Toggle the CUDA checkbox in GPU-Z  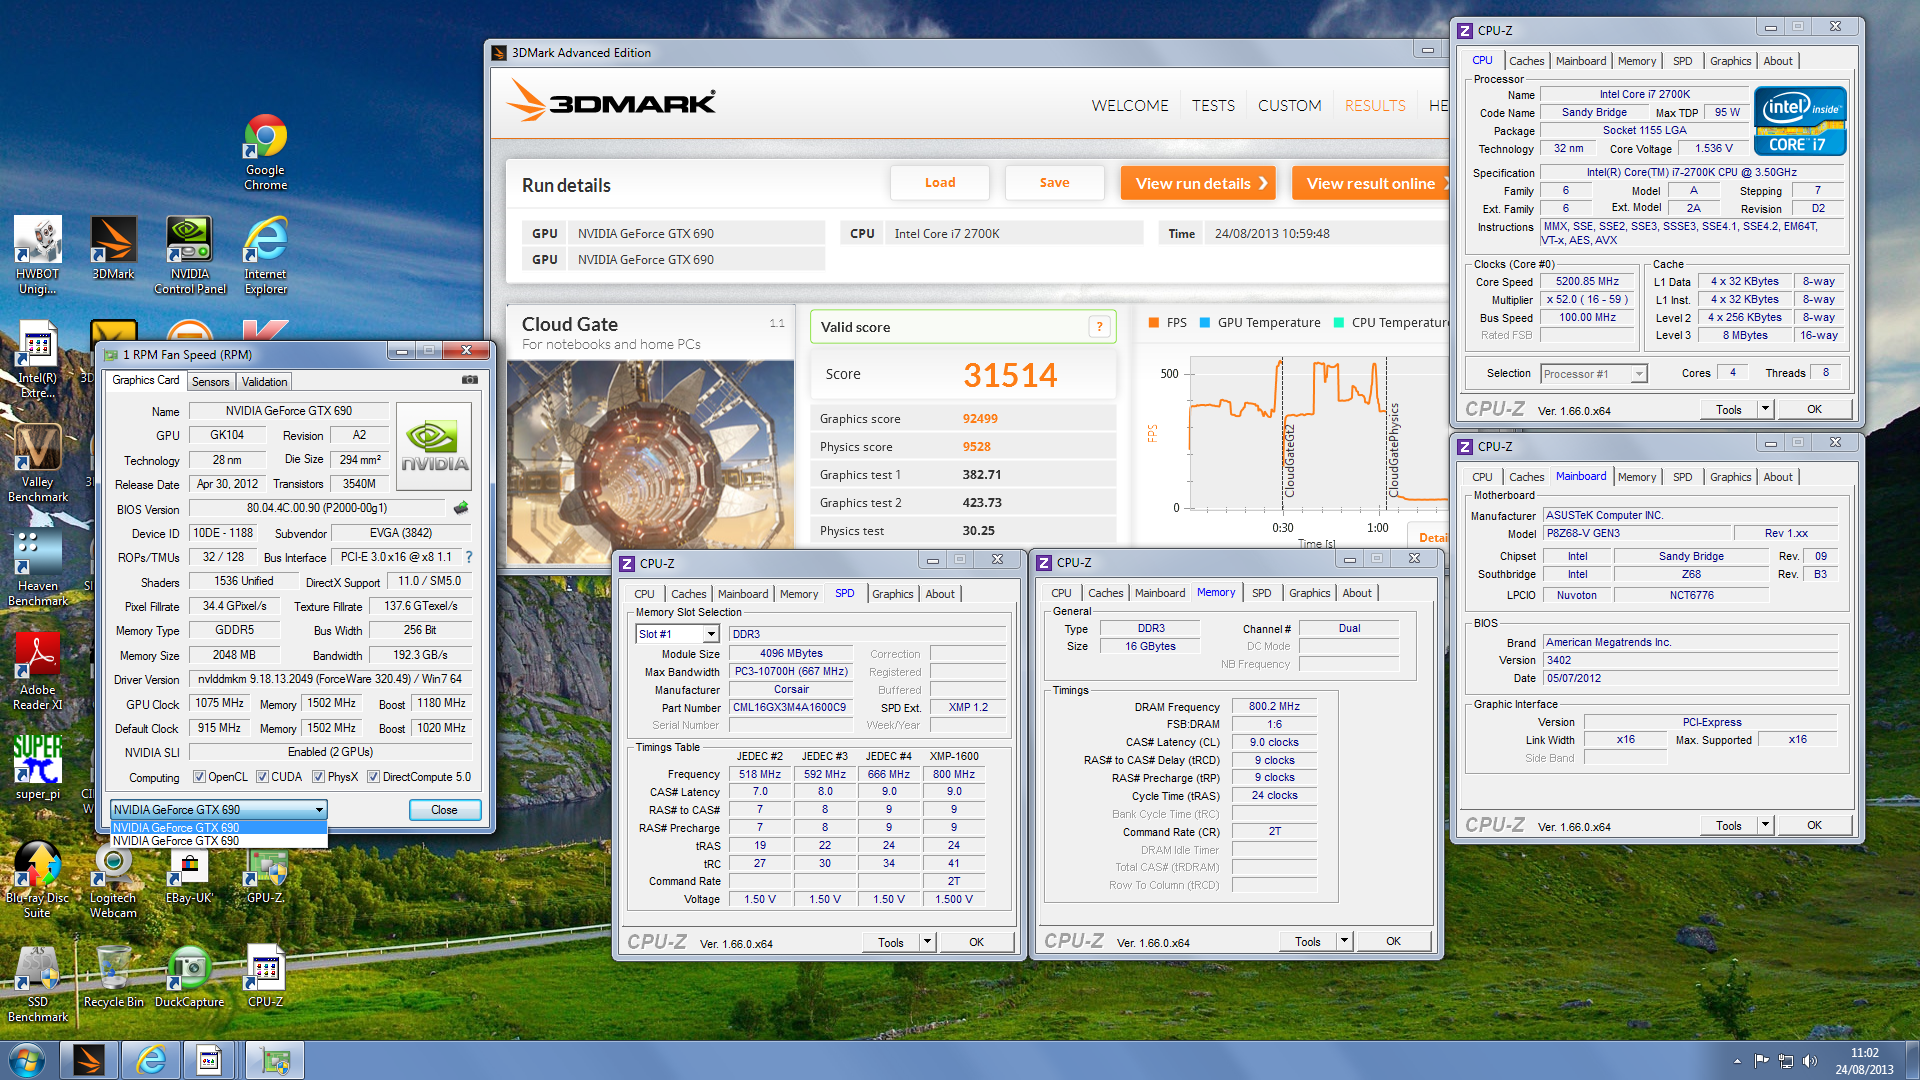(x=262, y=777)
